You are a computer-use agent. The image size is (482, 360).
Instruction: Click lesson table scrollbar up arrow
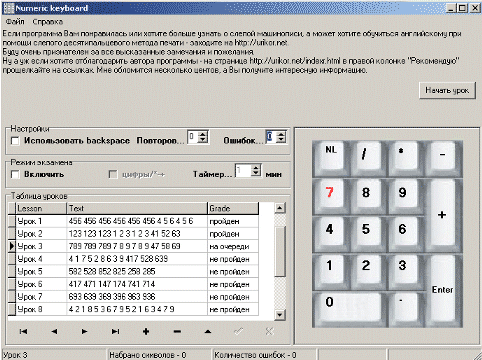coord(280,208)
